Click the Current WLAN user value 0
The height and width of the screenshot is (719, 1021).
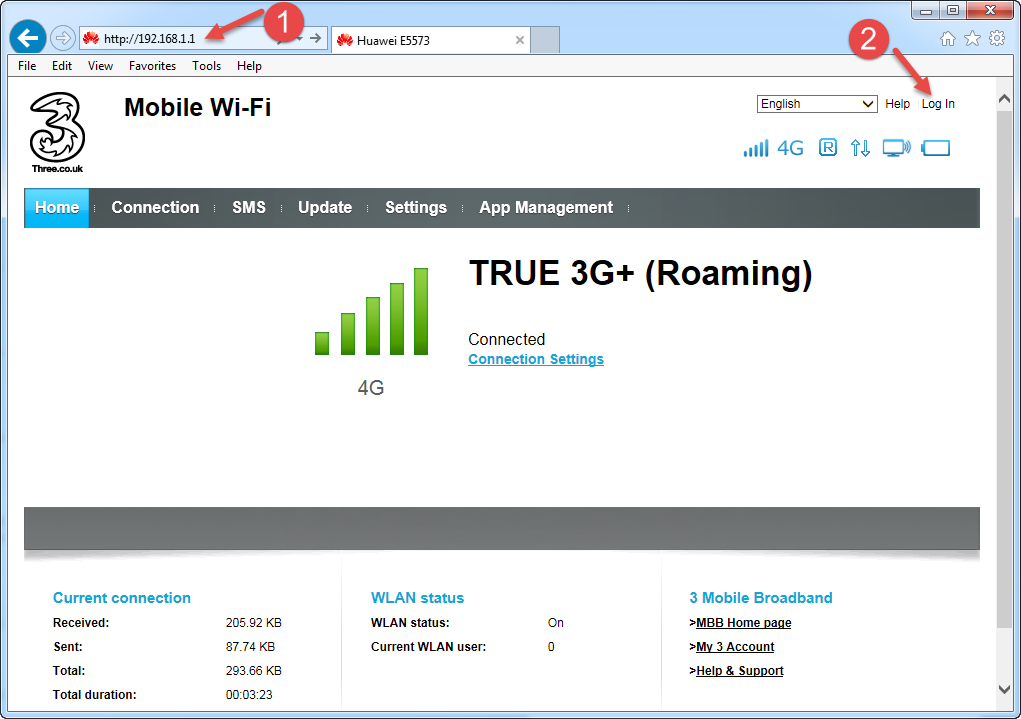point(551,647)
